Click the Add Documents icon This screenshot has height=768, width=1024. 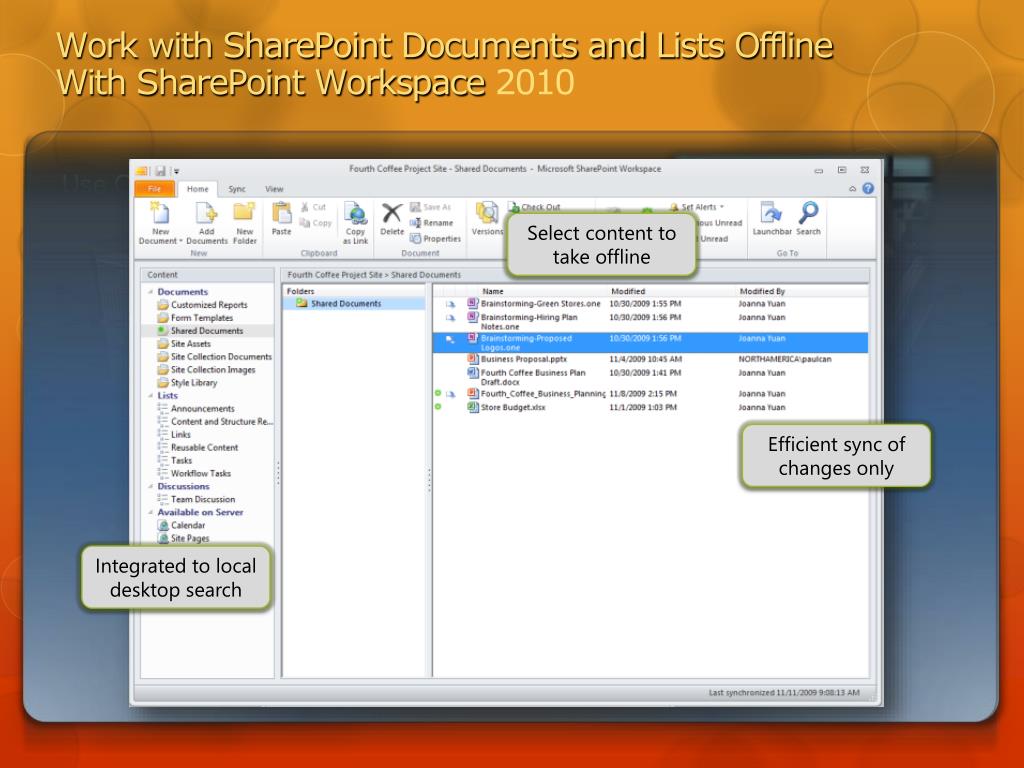coord(206,213)
